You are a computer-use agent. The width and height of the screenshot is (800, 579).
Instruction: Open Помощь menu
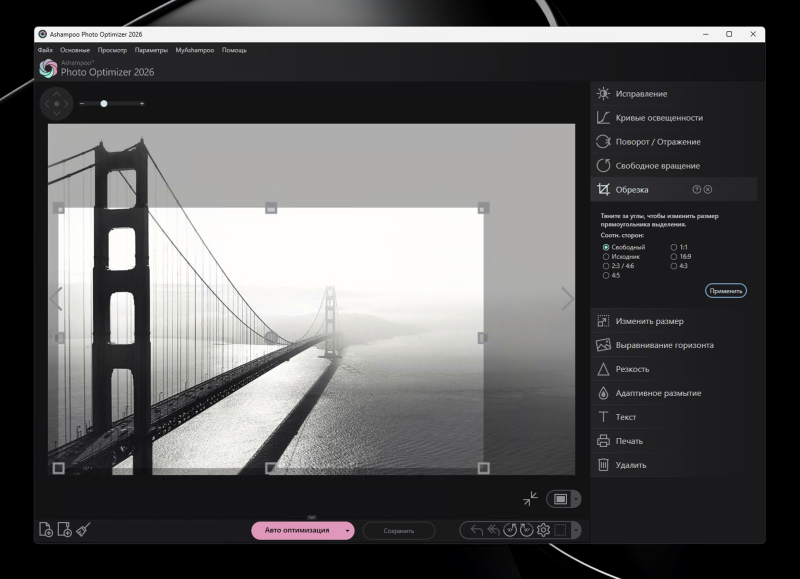(x=234, y=50)
